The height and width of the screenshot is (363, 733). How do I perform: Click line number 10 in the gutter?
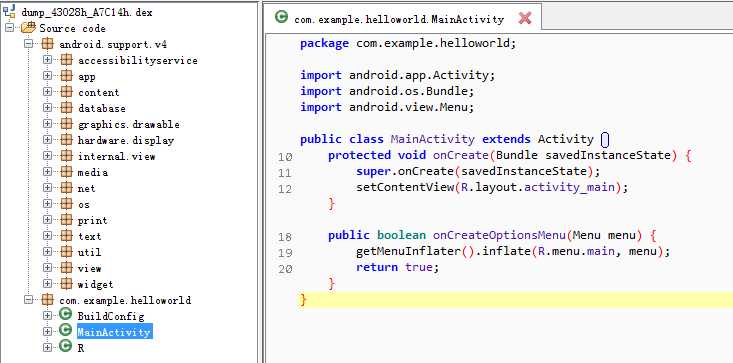pyautogui.click(x=285, y=157)
